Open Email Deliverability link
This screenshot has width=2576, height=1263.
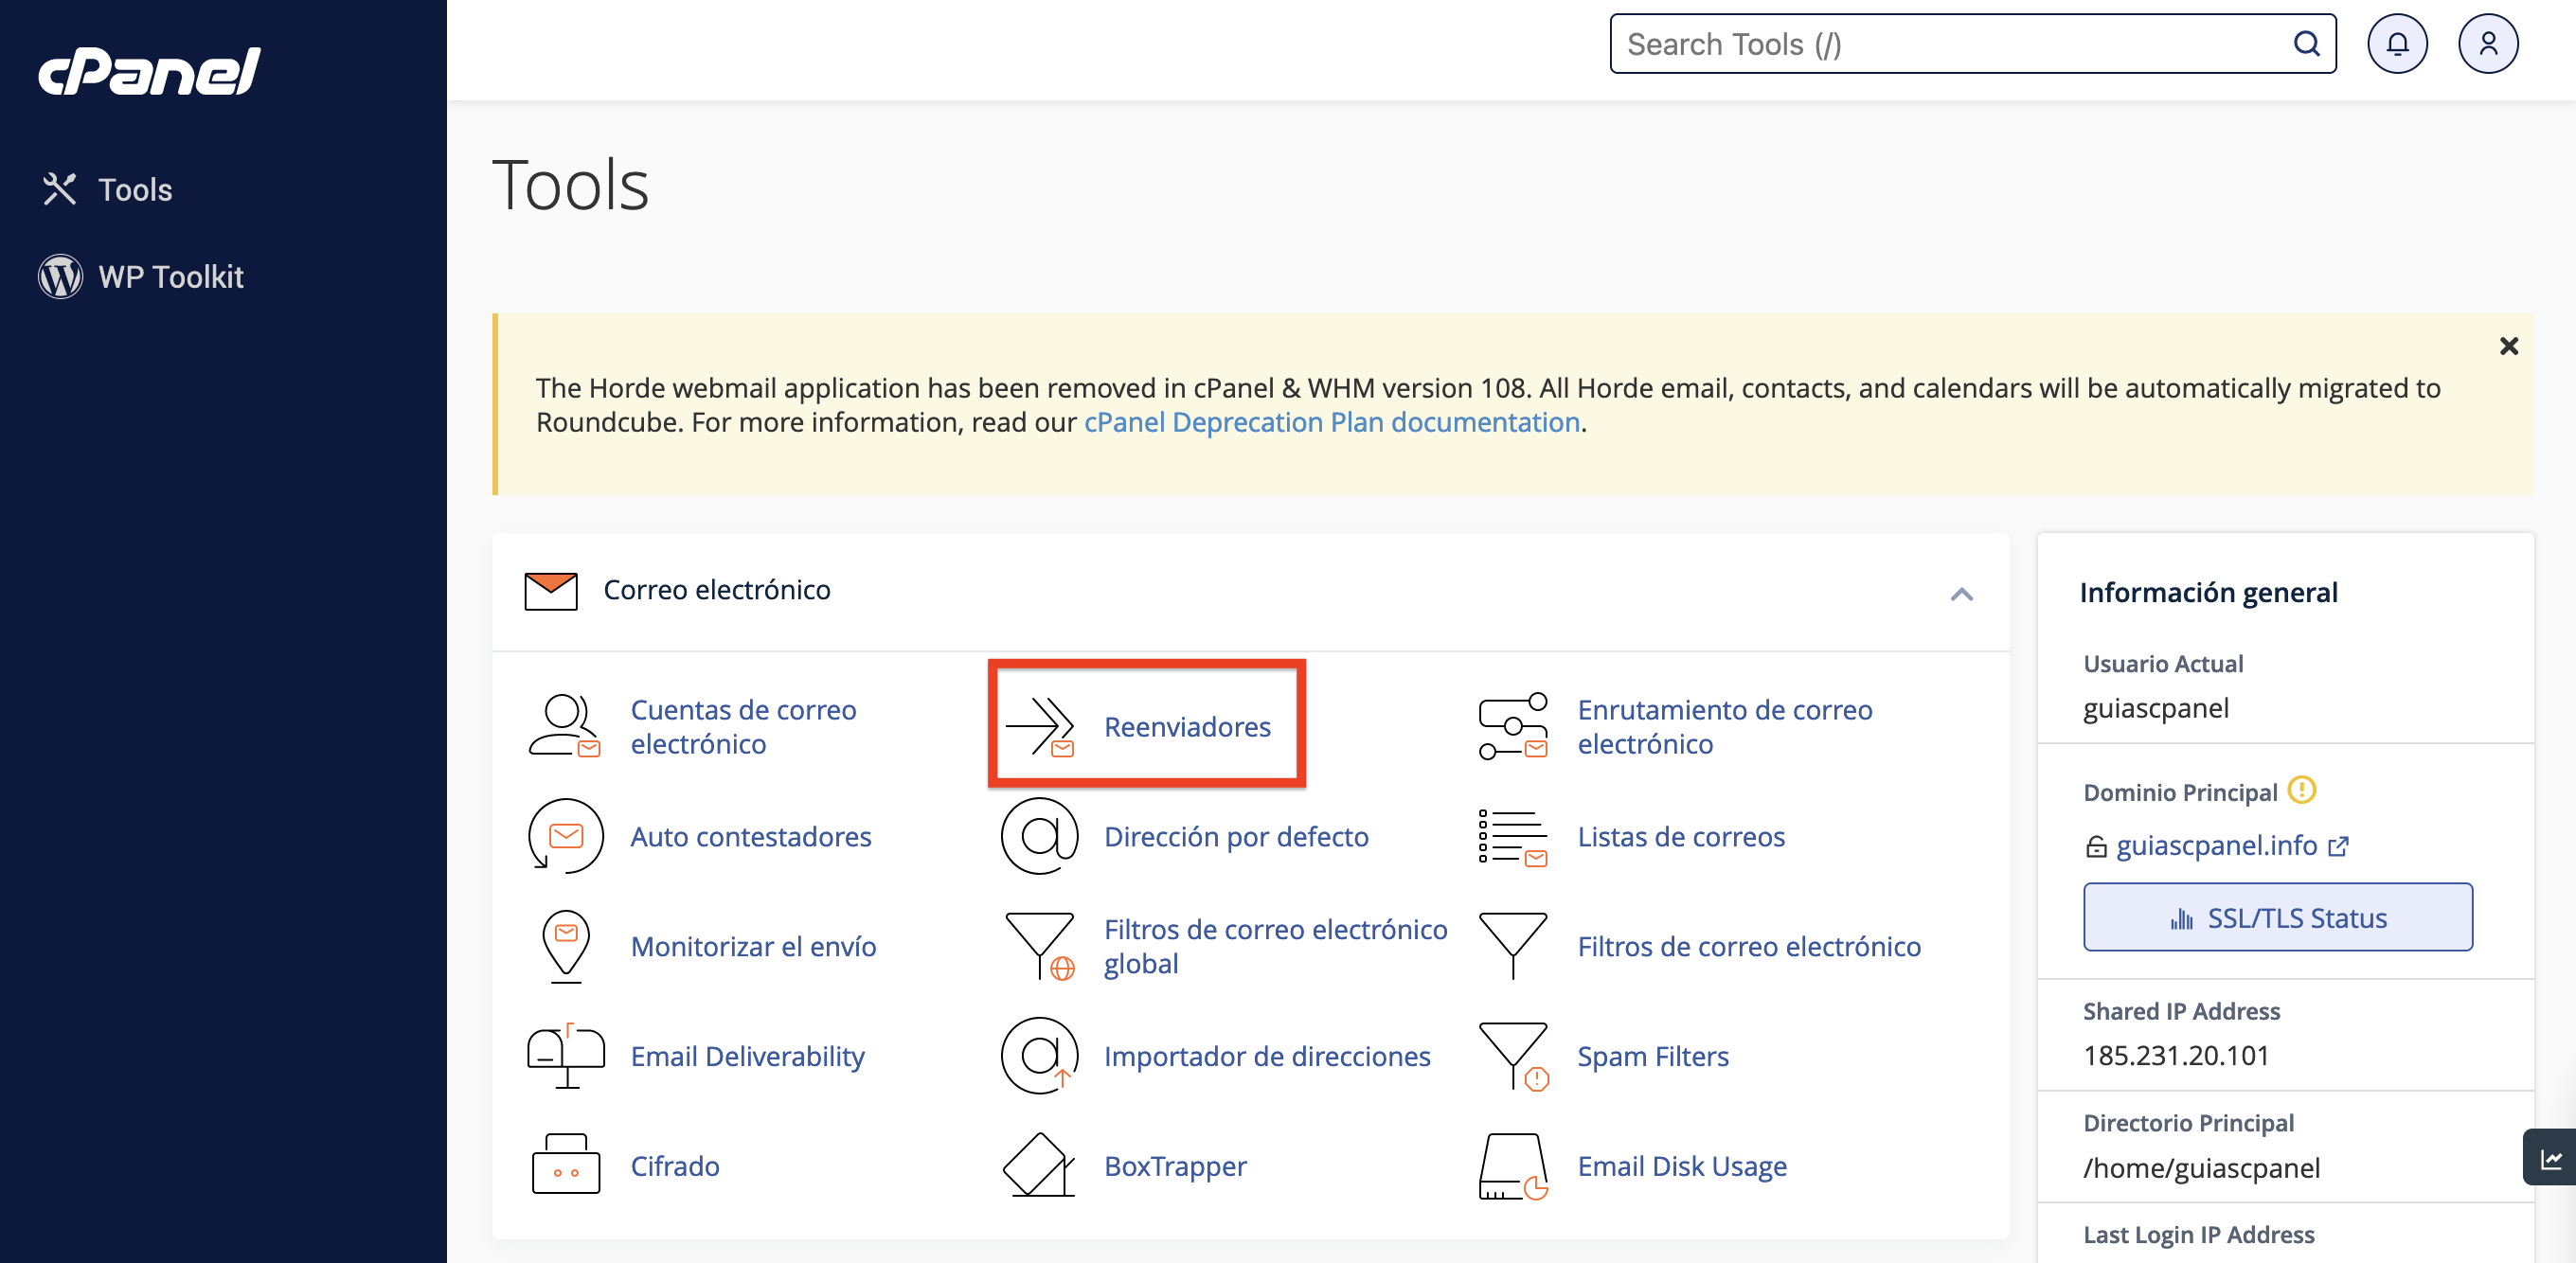747,1056
